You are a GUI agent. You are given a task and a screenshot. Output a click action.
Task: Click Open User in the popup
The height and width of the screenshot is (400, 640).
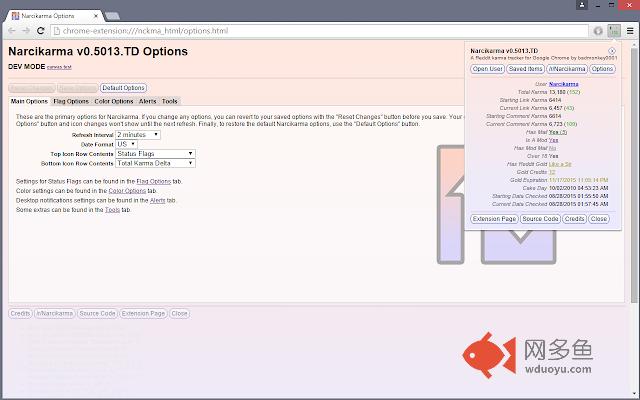click(487, 69)
